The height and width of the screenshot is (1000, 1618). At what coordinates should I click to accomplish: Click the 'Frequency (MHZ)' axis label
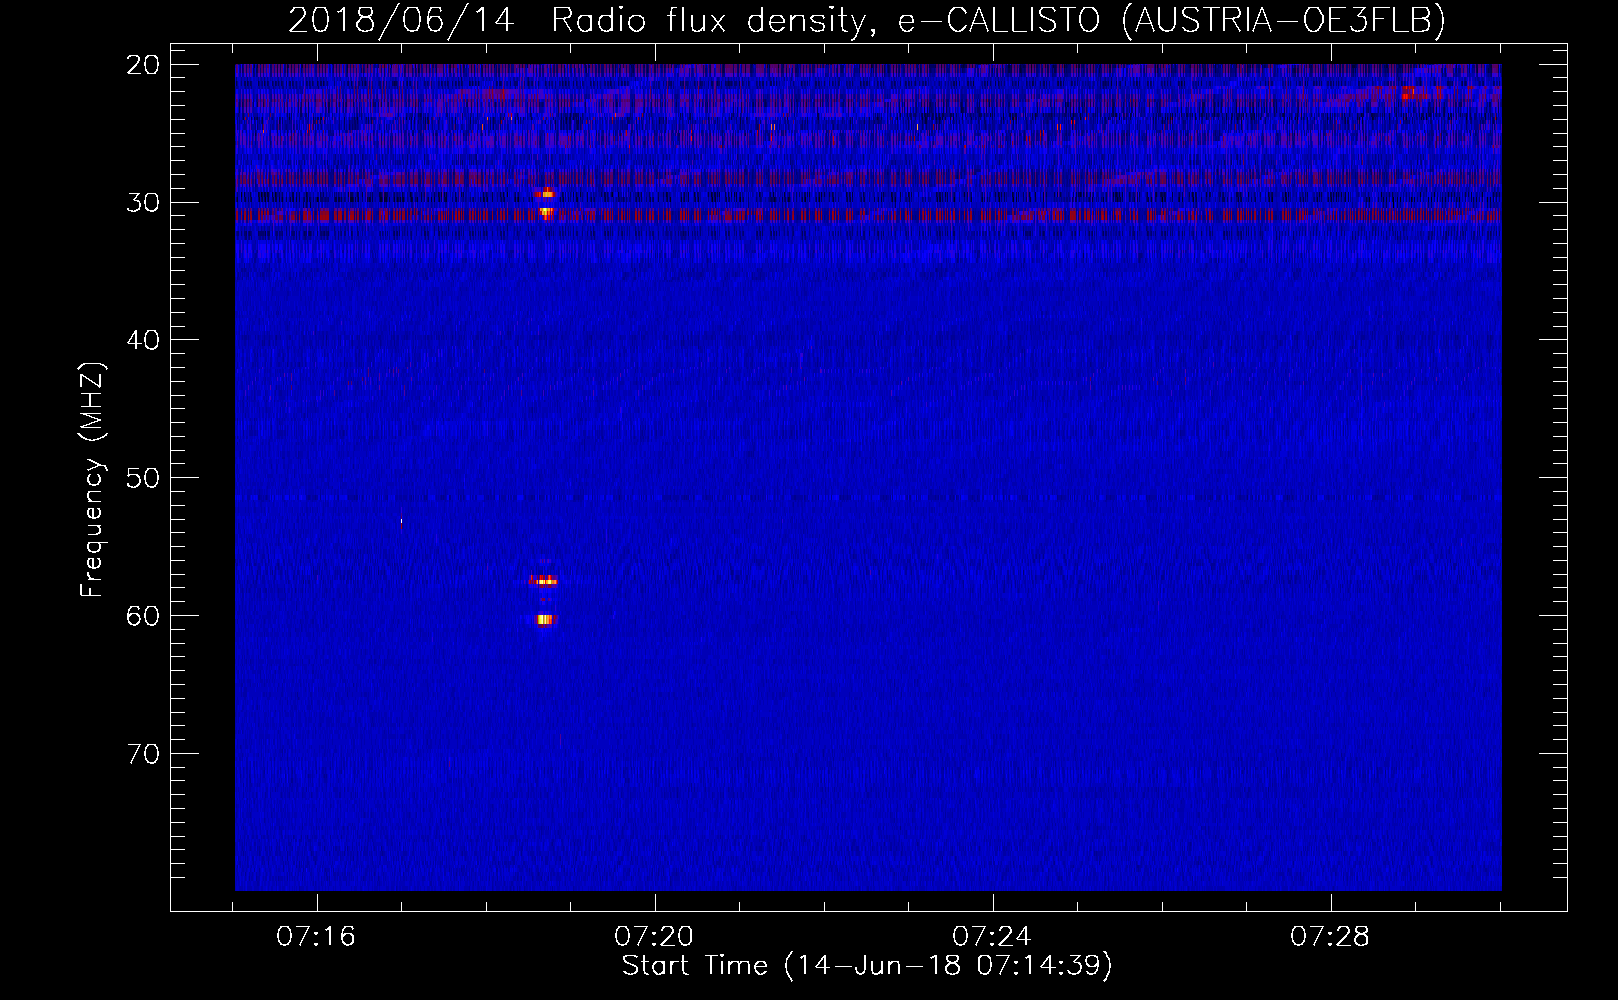point(92,479)
